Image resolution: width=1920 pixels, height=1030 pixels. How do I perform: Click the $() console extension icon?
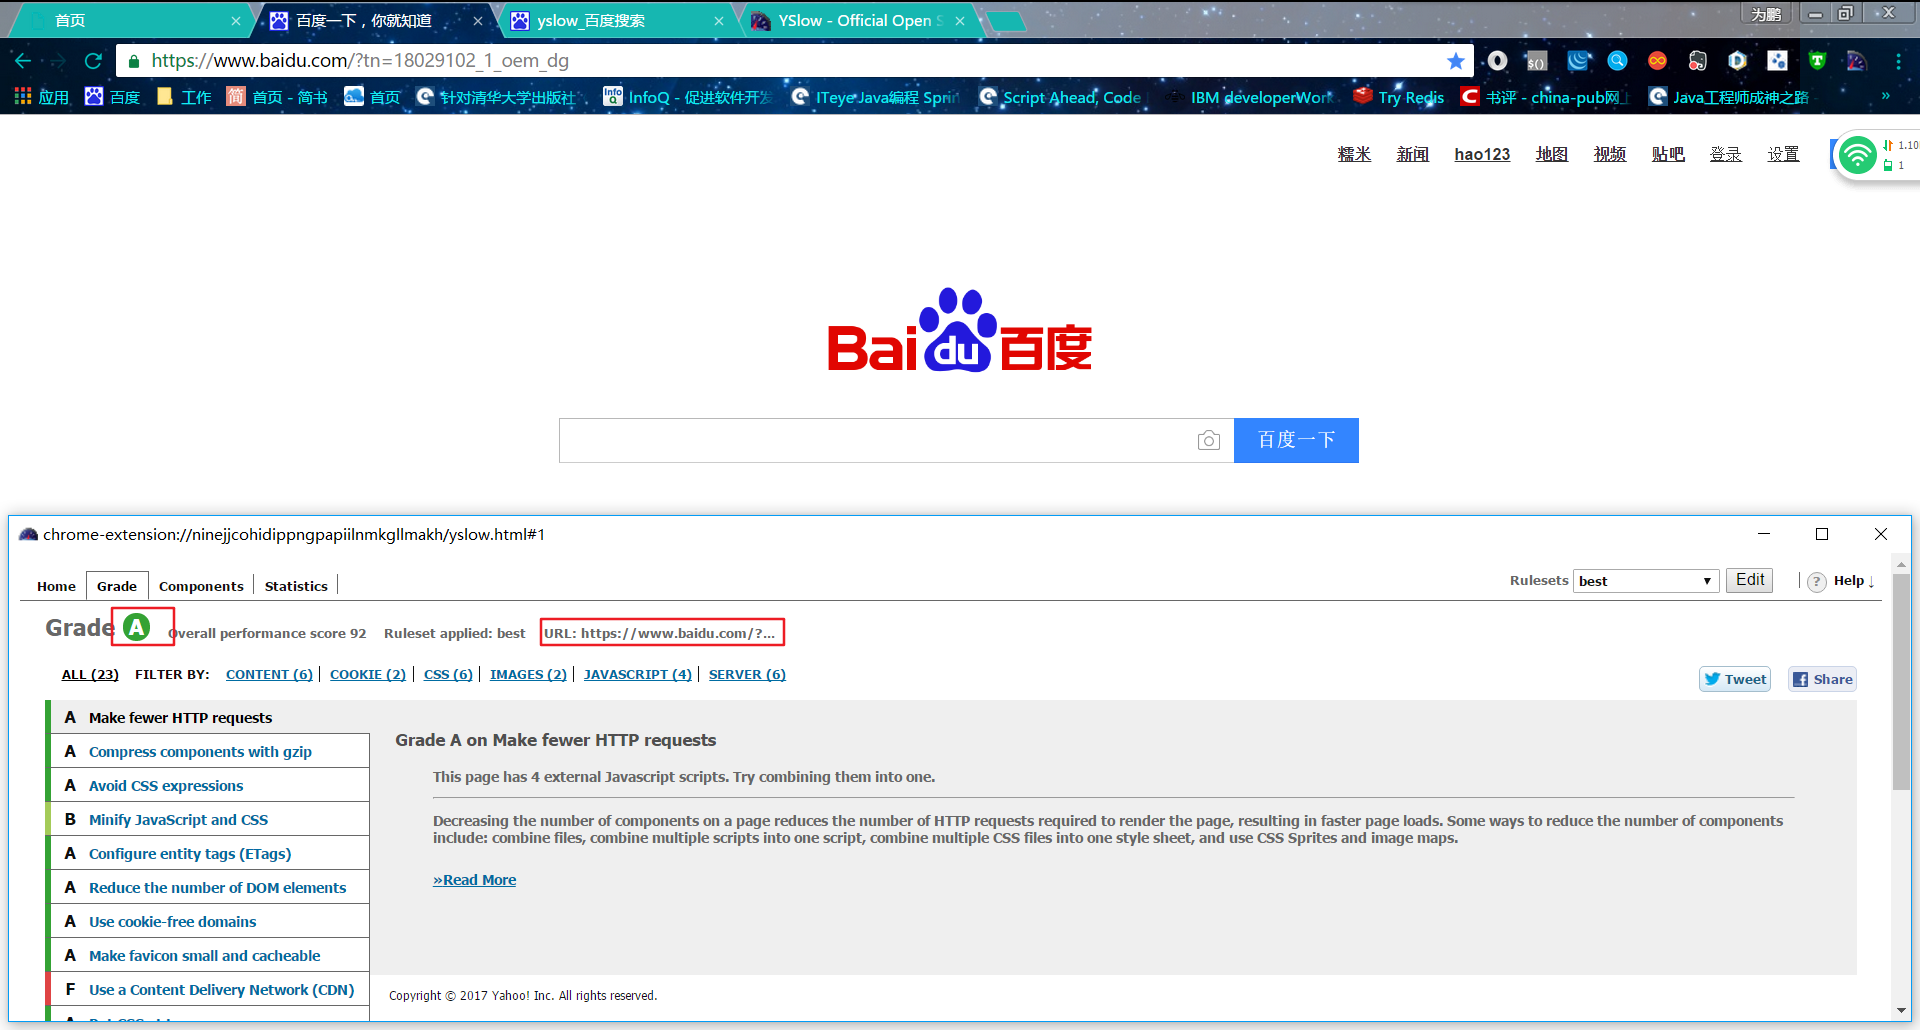point(1537,61)
